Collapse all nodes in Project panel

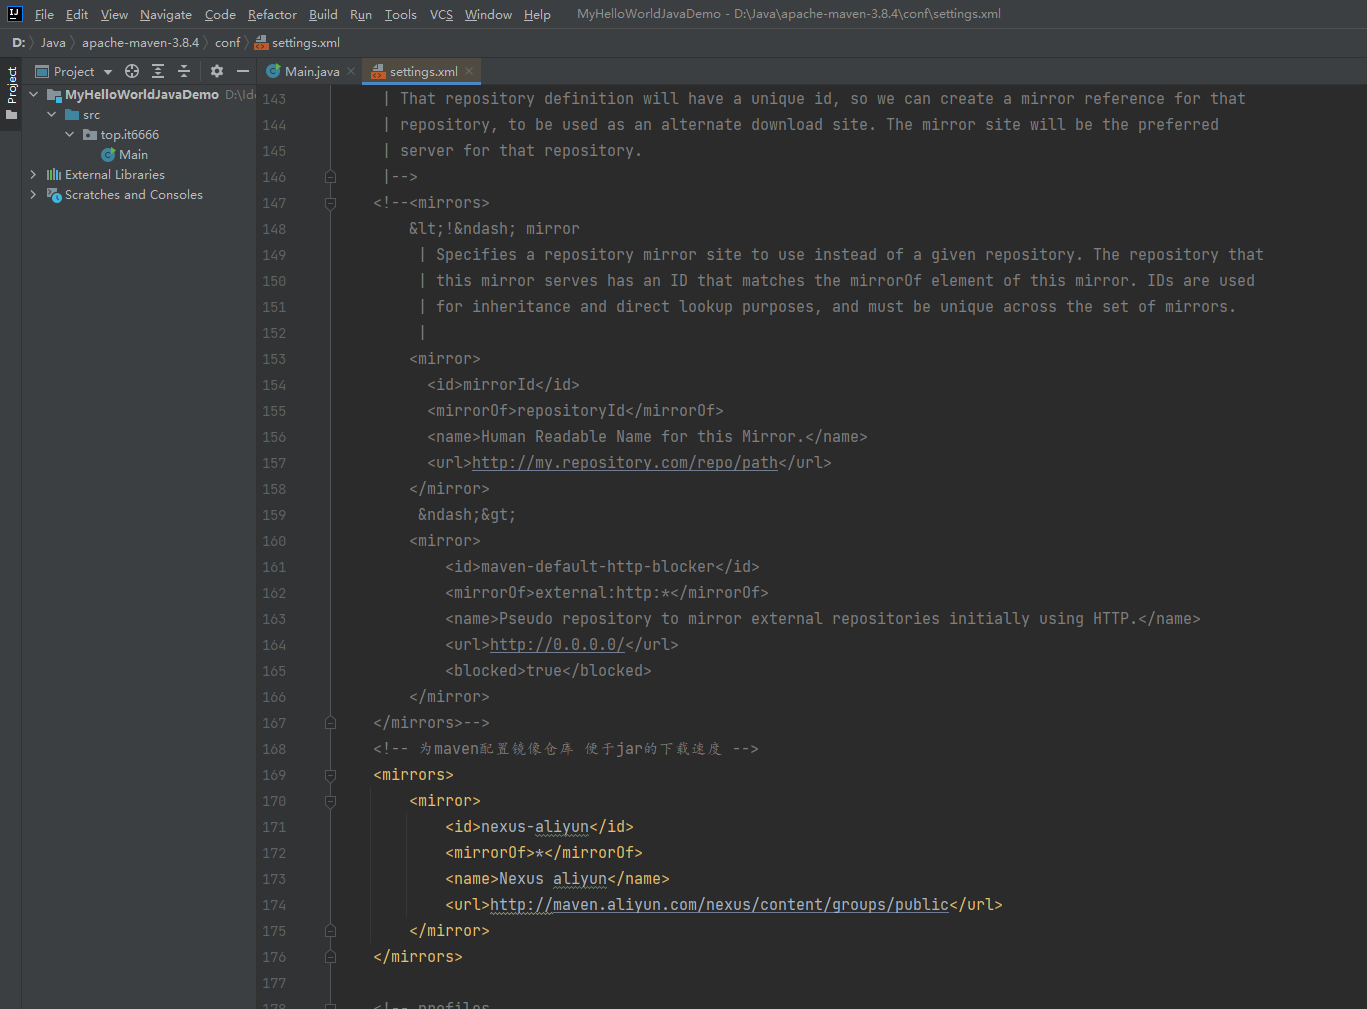(184, 71)
